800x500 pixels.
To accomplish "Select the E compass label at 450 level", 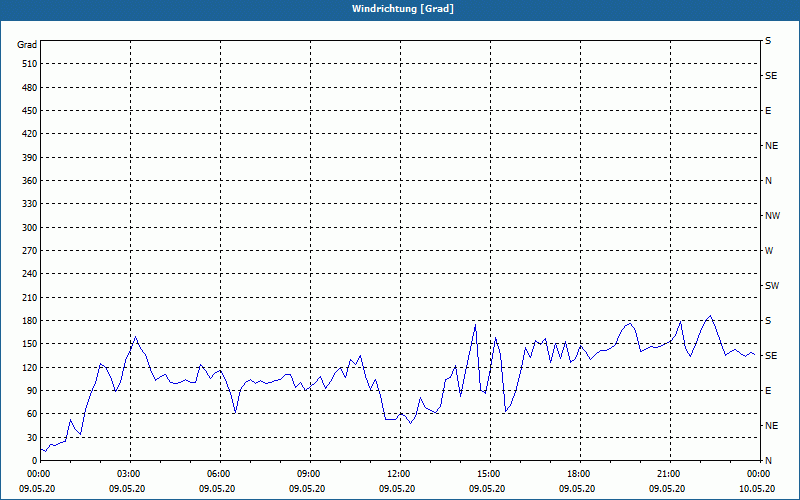I will coord(768,111).
